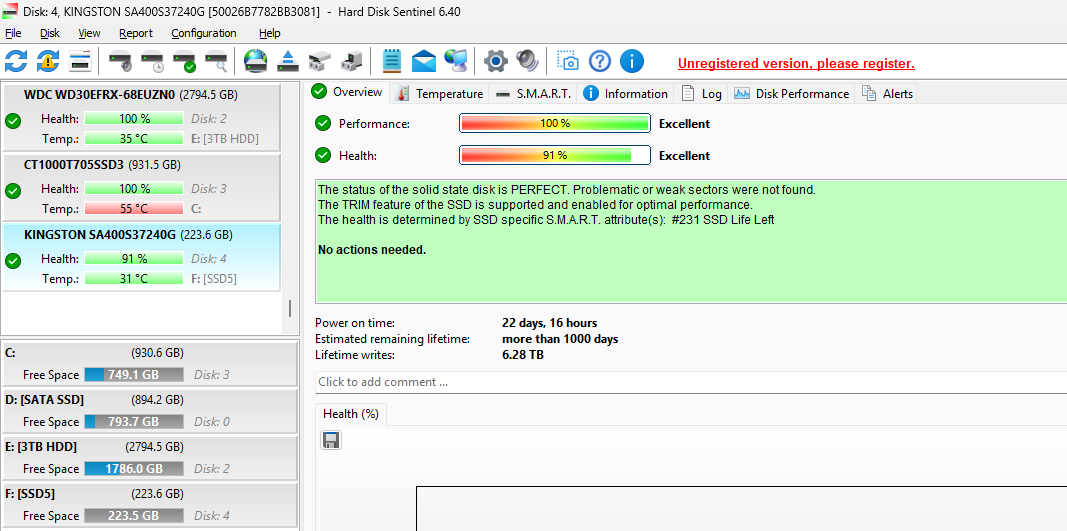The height and width of the screenshot is (531, 1067).
Task: Click green check icon beside Health bar
Action: (323, 155)
